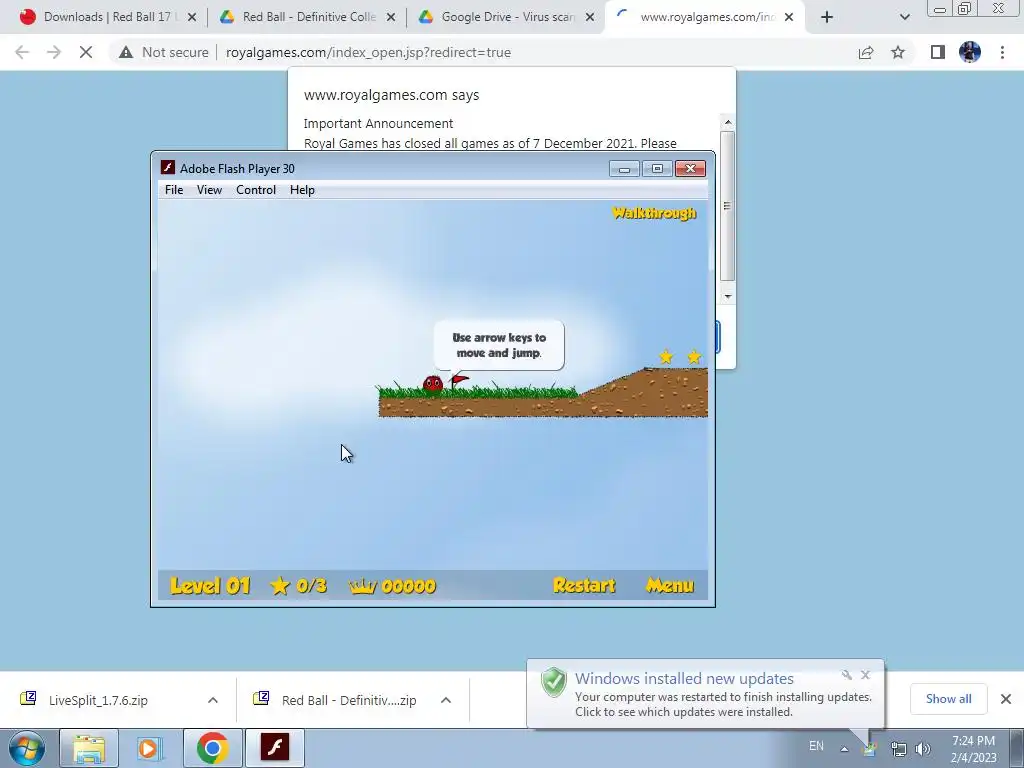The height and width of the screenshot is (768, 1024).
Task: Click the red ball character
Action: [x=433, y=383]
